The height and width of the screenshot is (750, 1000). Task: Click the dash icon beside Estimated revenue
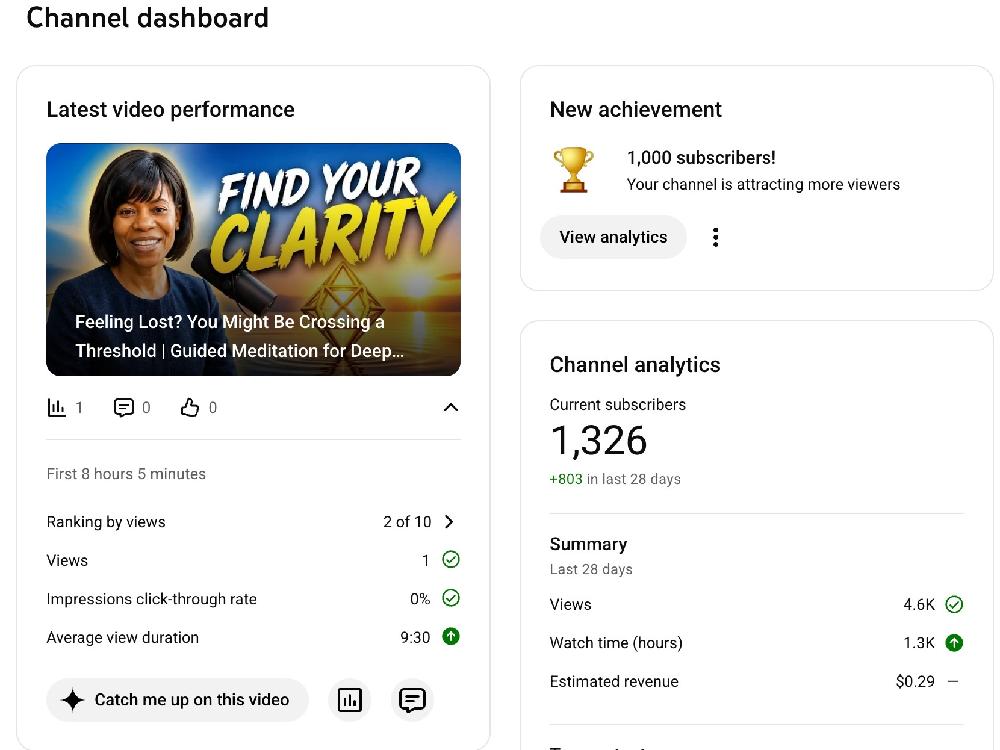point(953,681)
